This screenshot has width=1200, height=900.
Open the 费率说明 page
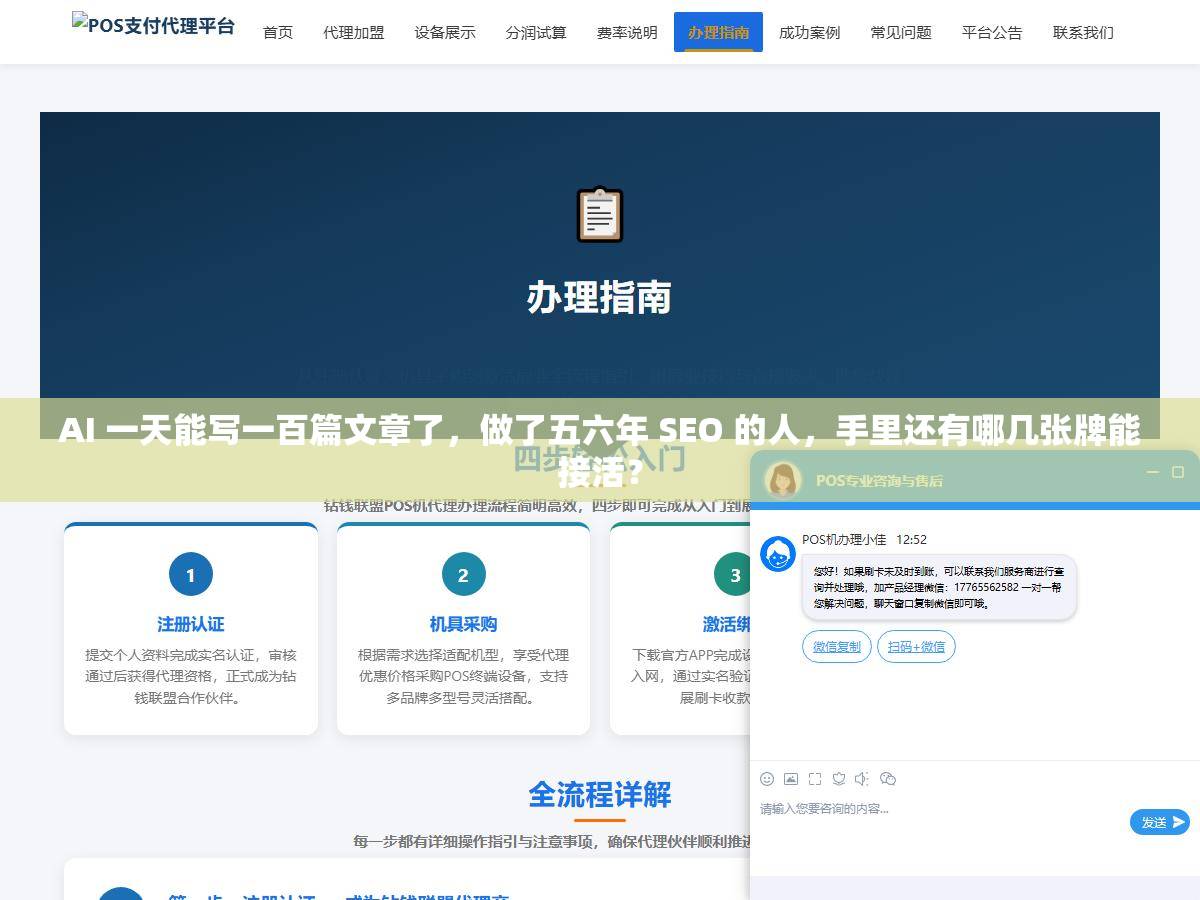click(627, 32)
